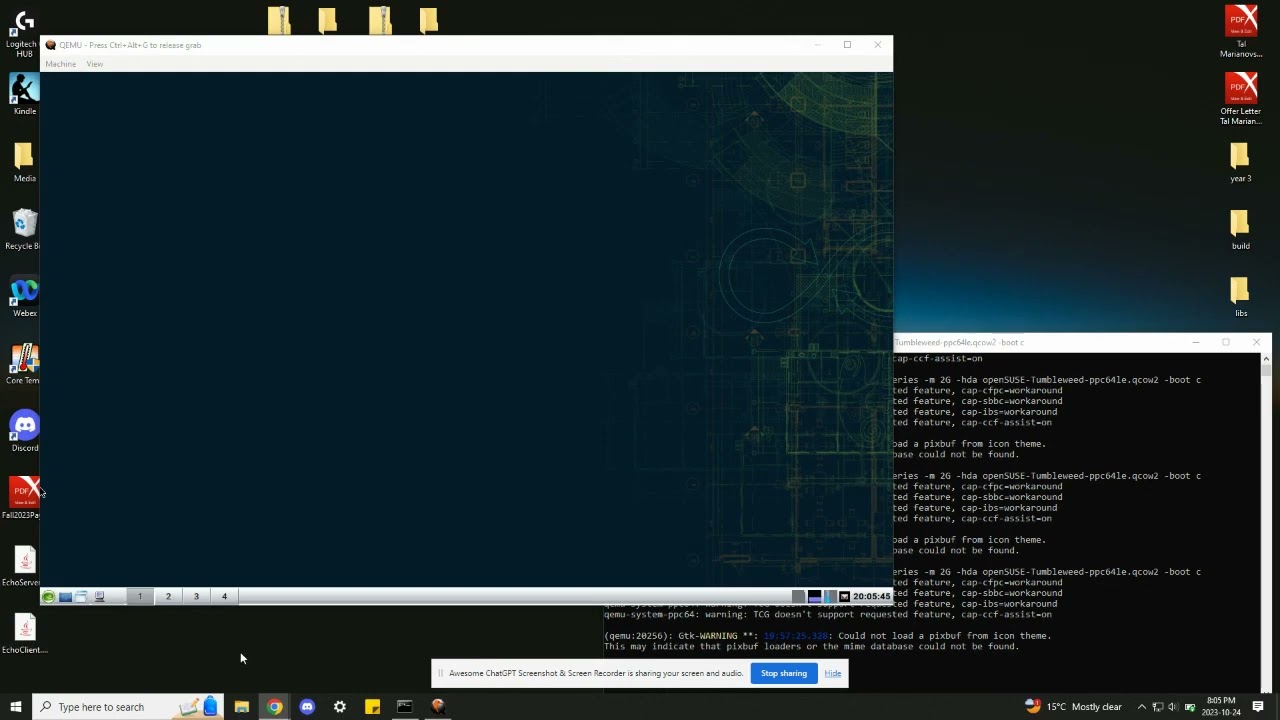Switch to the terminal window in the taskbar

click(x=405, y=707)
